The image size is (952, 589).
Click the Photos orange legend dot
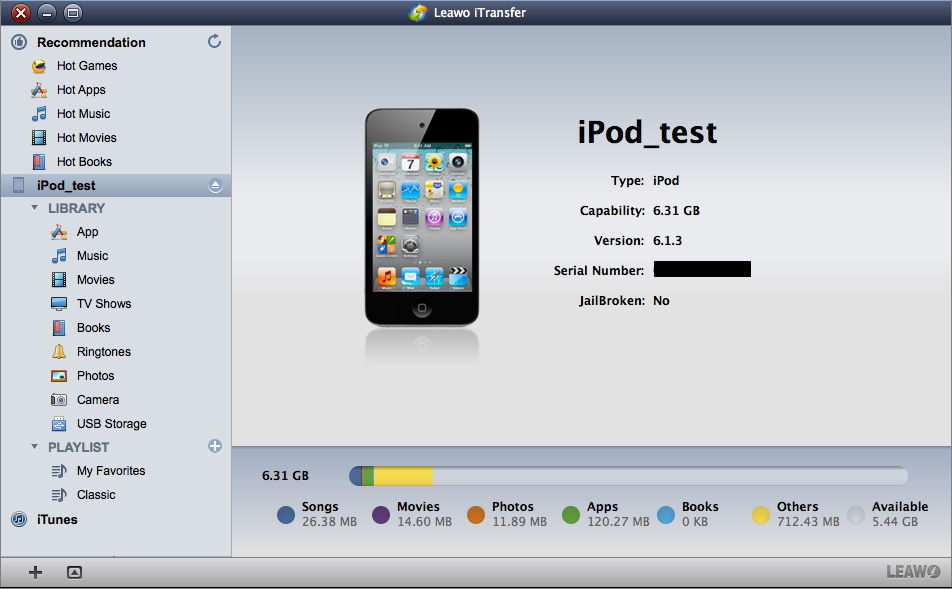[476, 515]
